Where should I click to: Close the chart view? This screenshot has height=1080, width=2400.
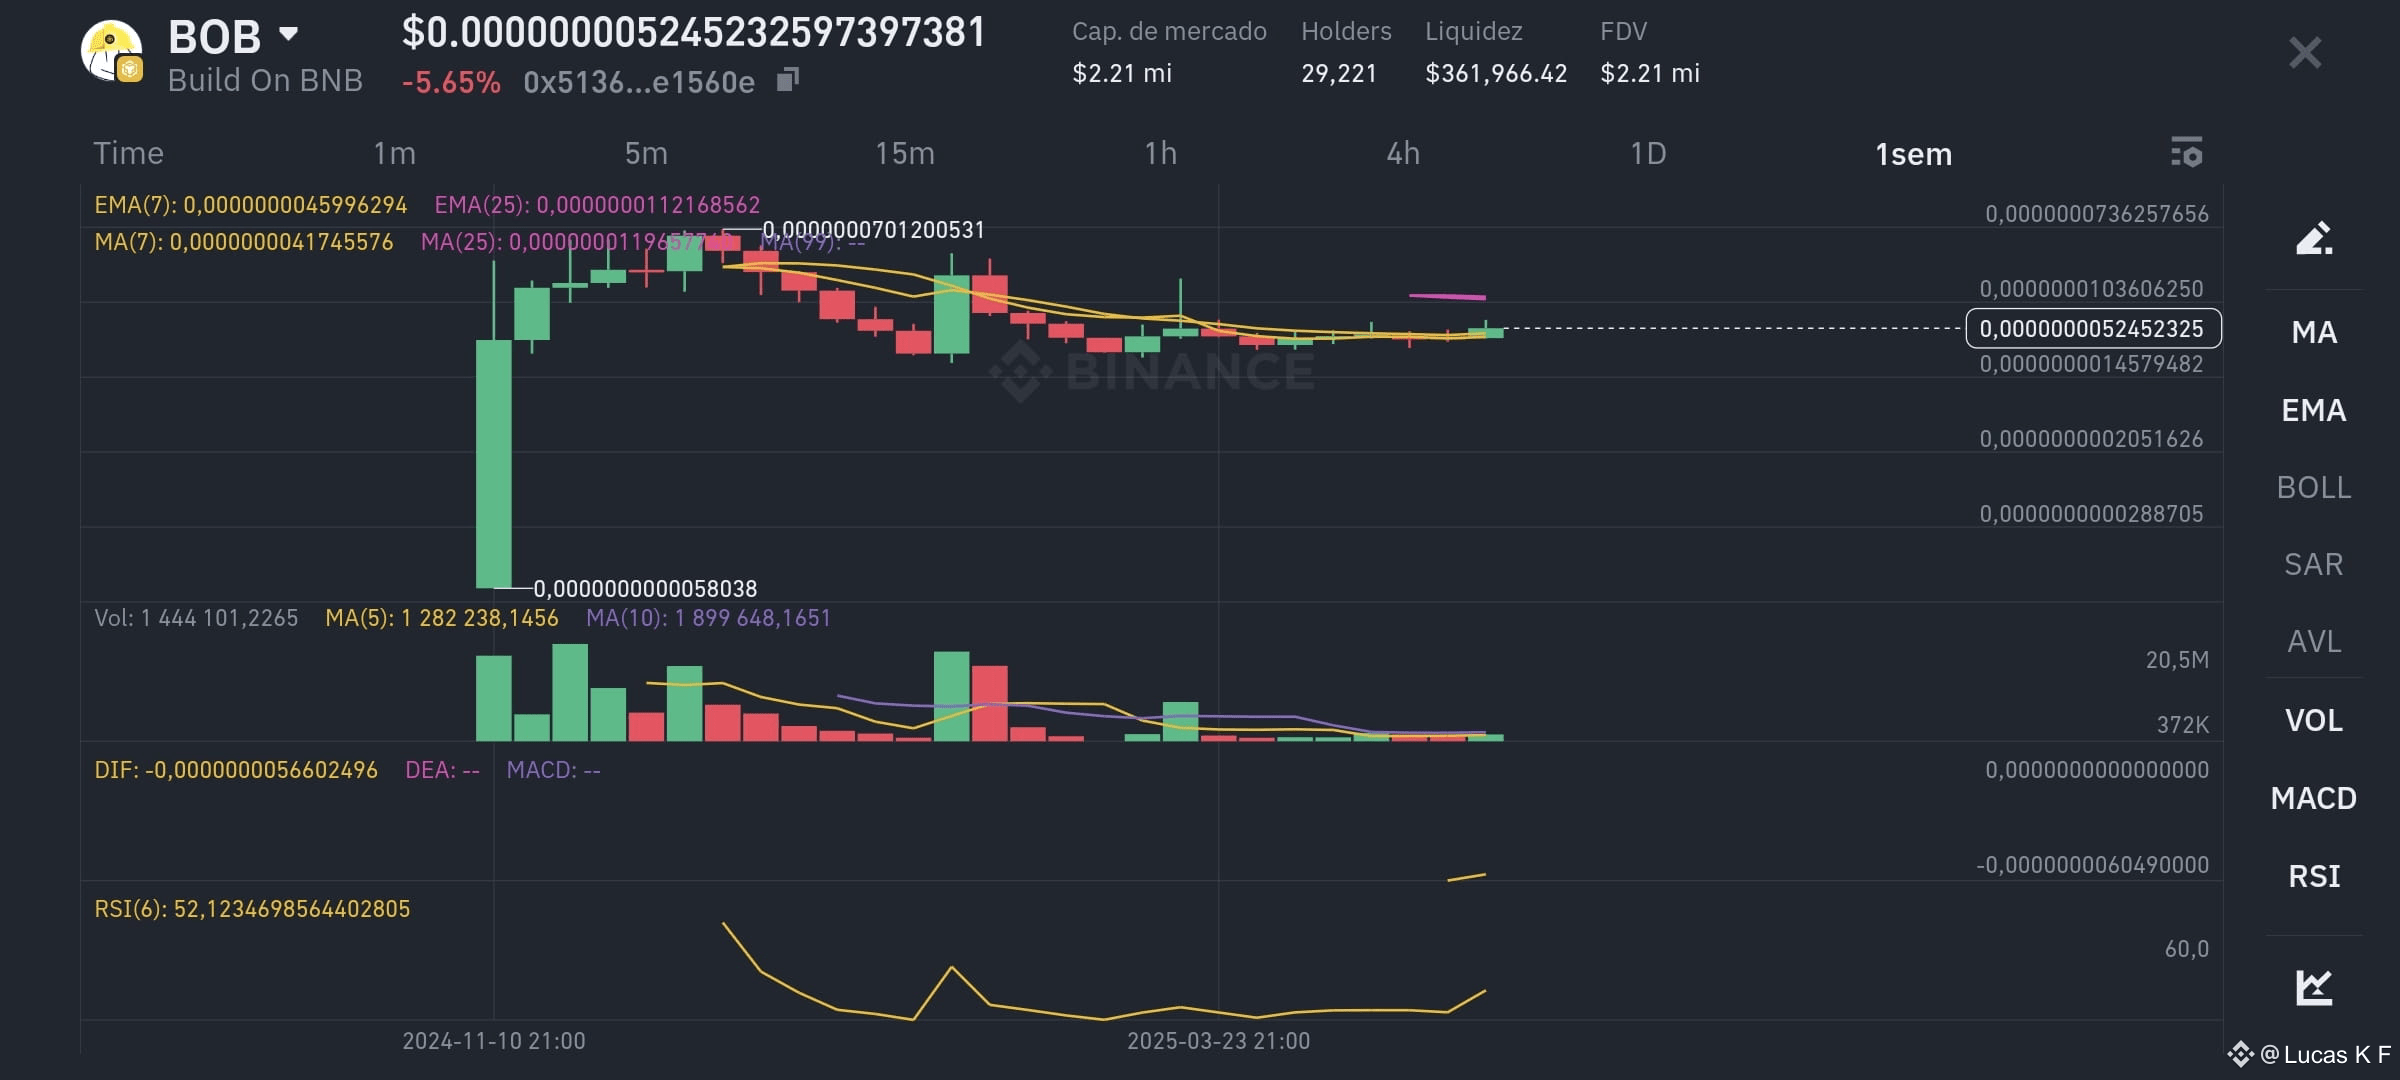click(x=2305, y=52)
